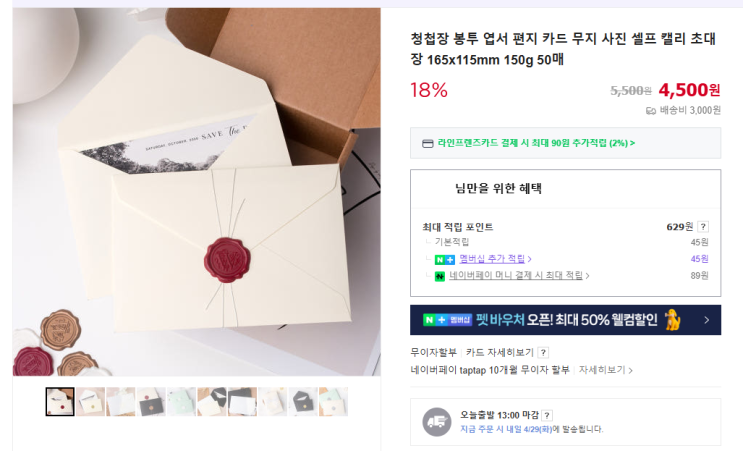The image size is (743, 451).
Task: Click the question mark next to 카드 자세히보기
Action: [x=544, y=352]
